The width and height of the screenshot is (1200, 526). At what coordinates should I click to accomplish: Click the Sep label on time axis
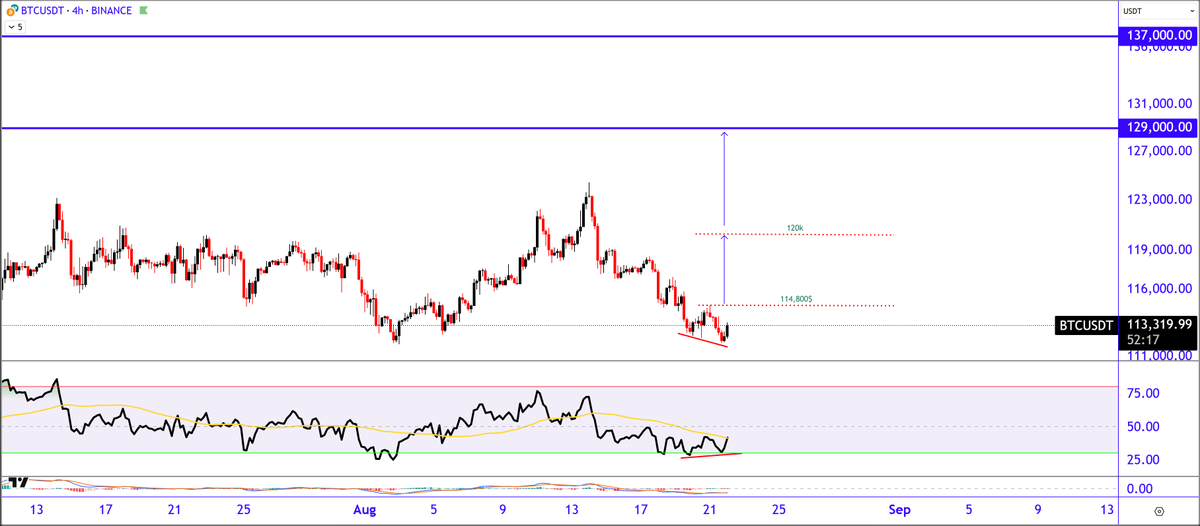(x=900, y=509)
